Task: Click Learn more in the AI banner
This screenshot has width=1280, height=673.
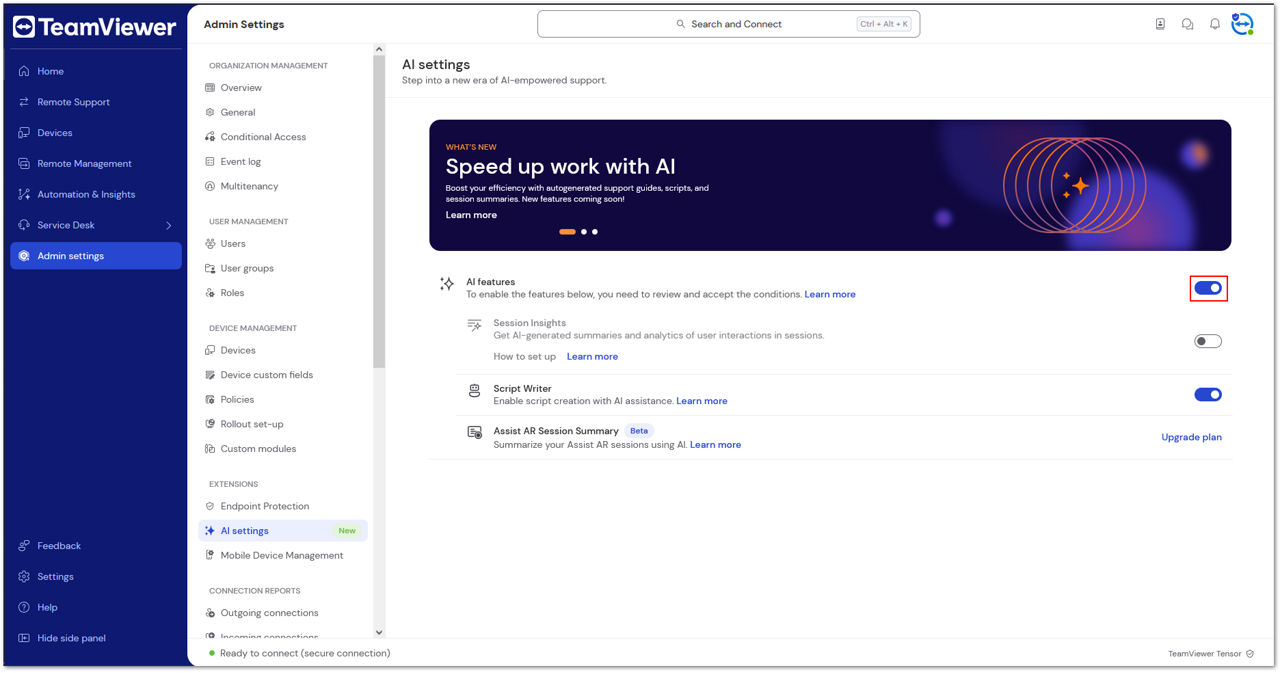Action: (471, 215)
